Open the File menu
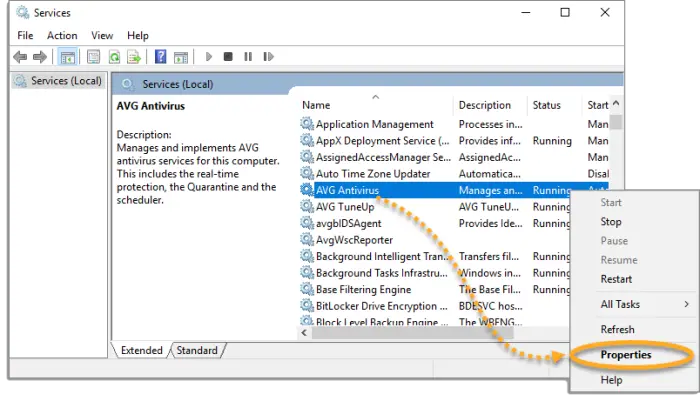Viewport: 700px width, 401px height. tap(25, 35)
